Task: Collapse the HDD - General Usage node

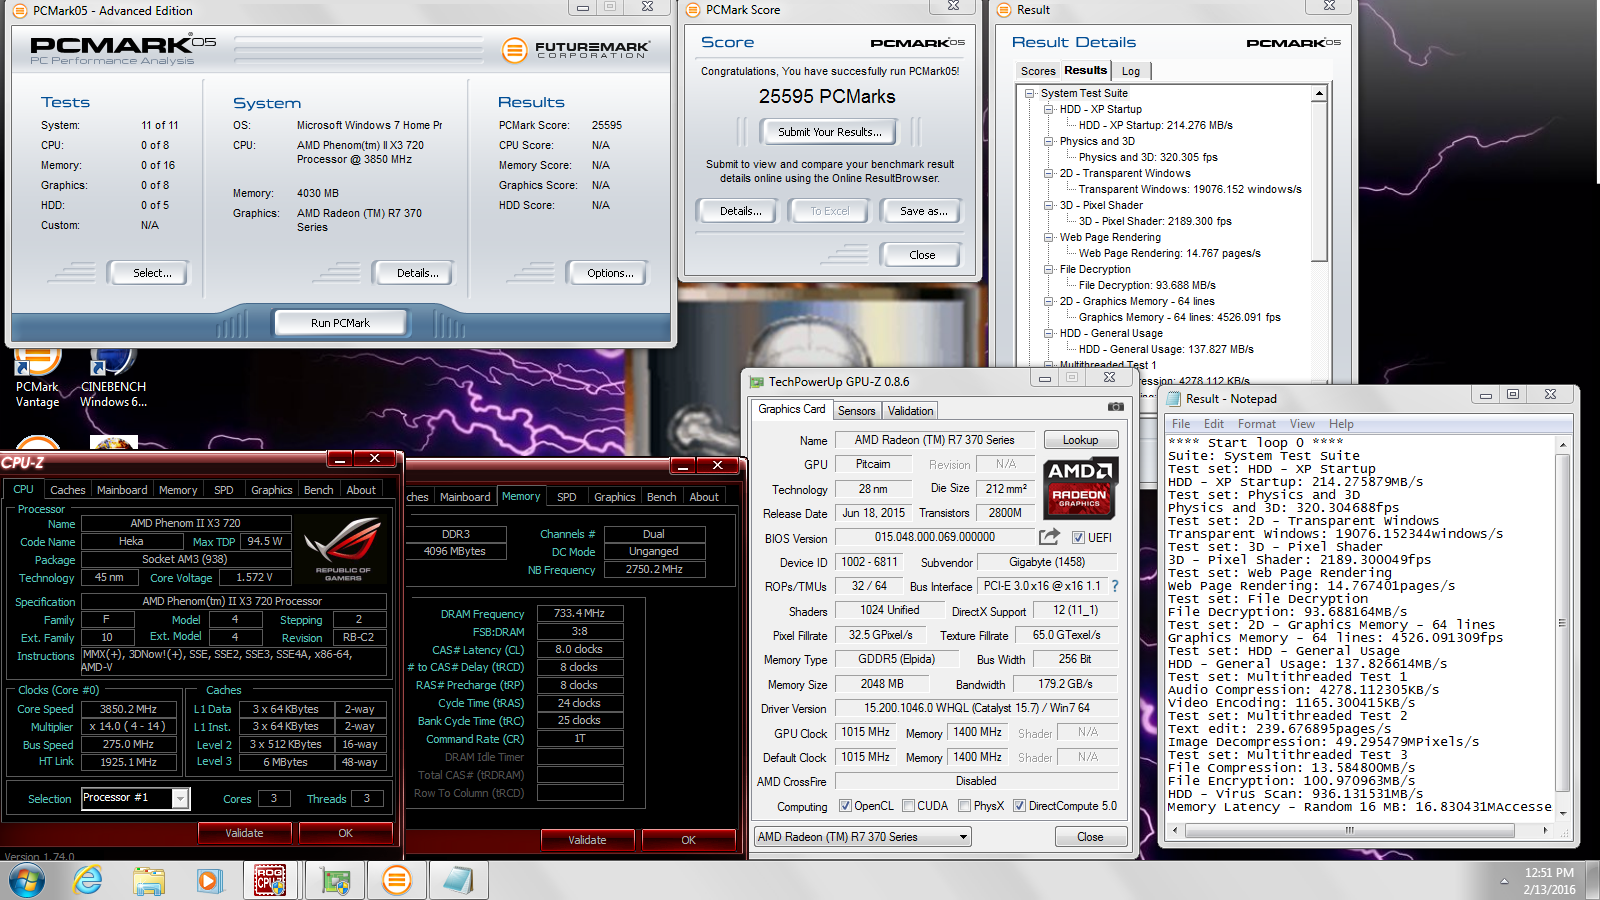Action: tap(1049, 333)
